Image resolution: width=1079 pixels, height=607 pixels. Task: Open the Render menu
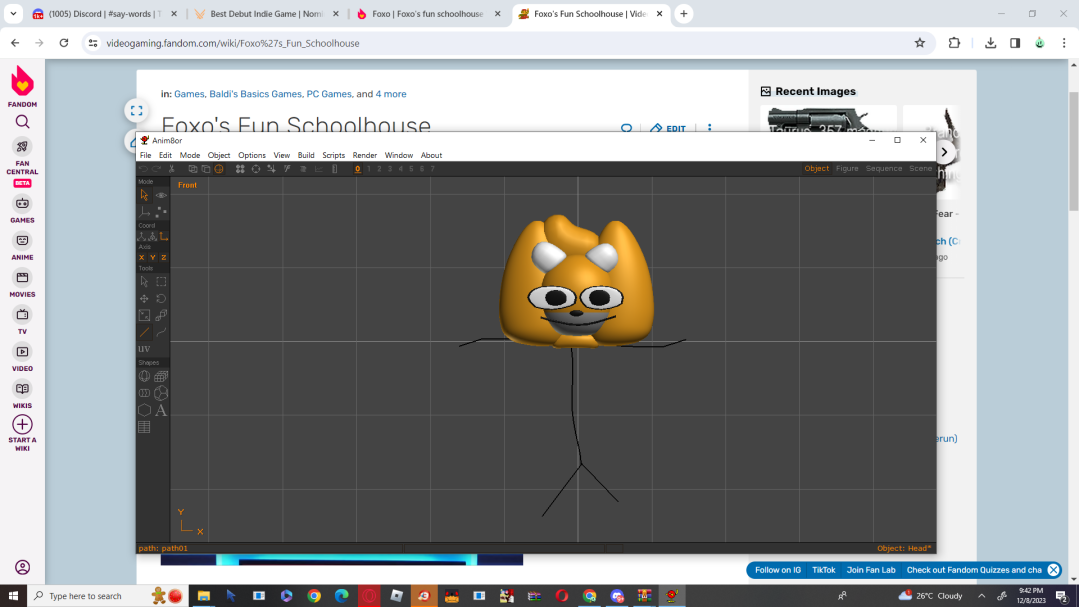[365, 156]
